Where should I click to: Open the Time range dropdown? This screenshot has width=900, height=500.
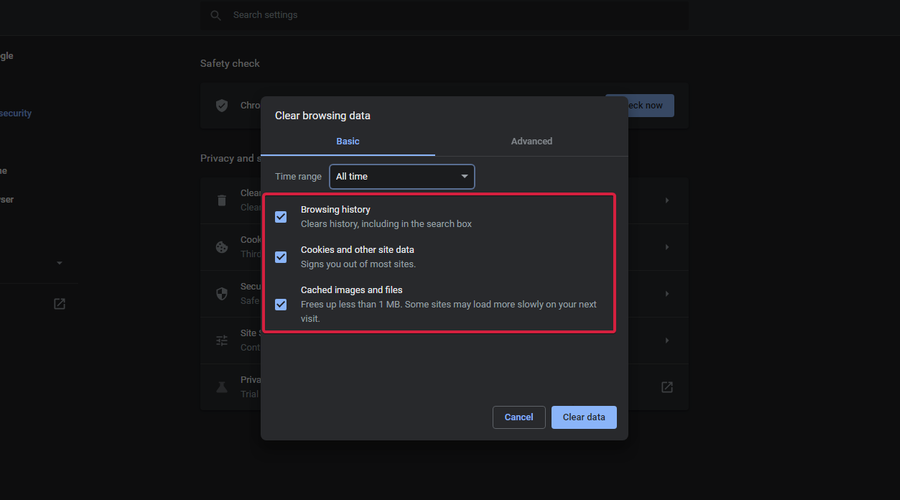[x=403, y=177]
